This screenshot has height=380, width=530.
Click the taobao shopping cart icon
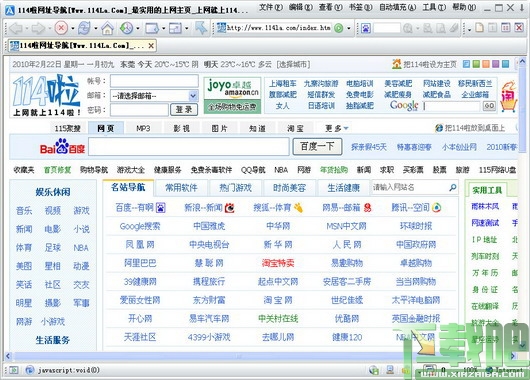pyautogui.click(x=509, y=97)
